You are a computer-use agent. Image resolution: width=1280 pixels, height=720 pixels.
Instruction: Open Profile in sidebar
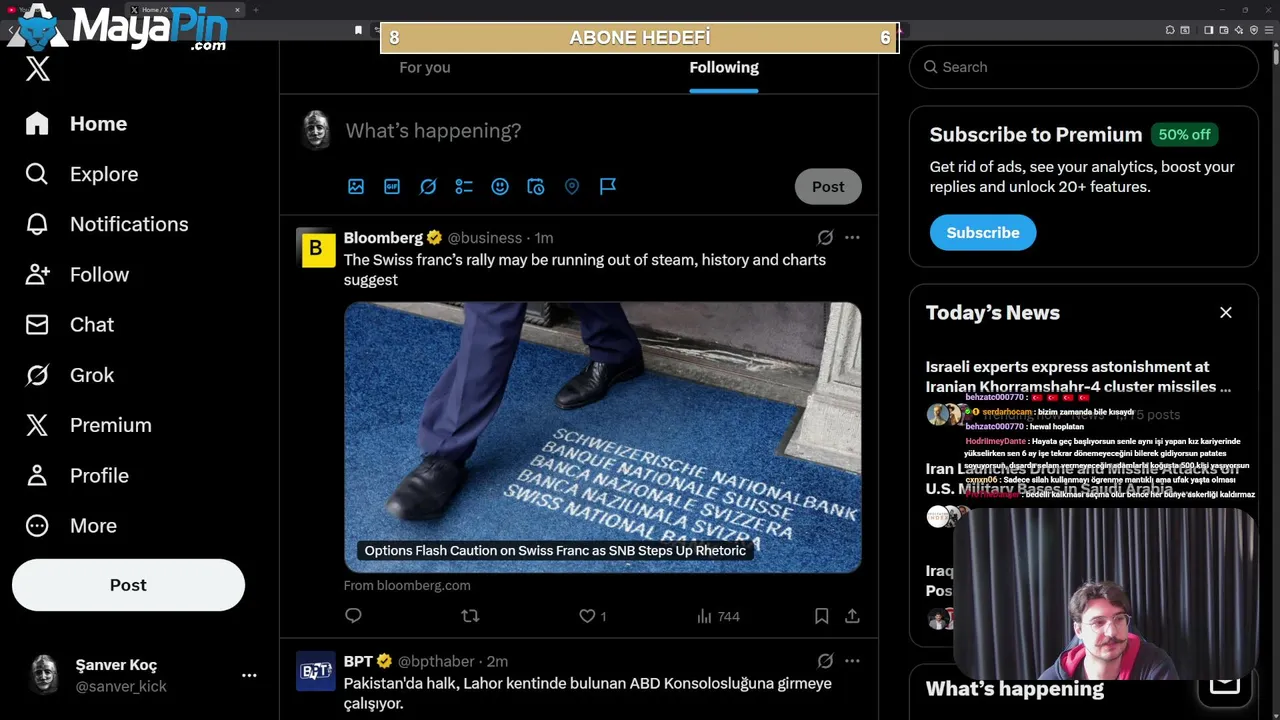77,475
